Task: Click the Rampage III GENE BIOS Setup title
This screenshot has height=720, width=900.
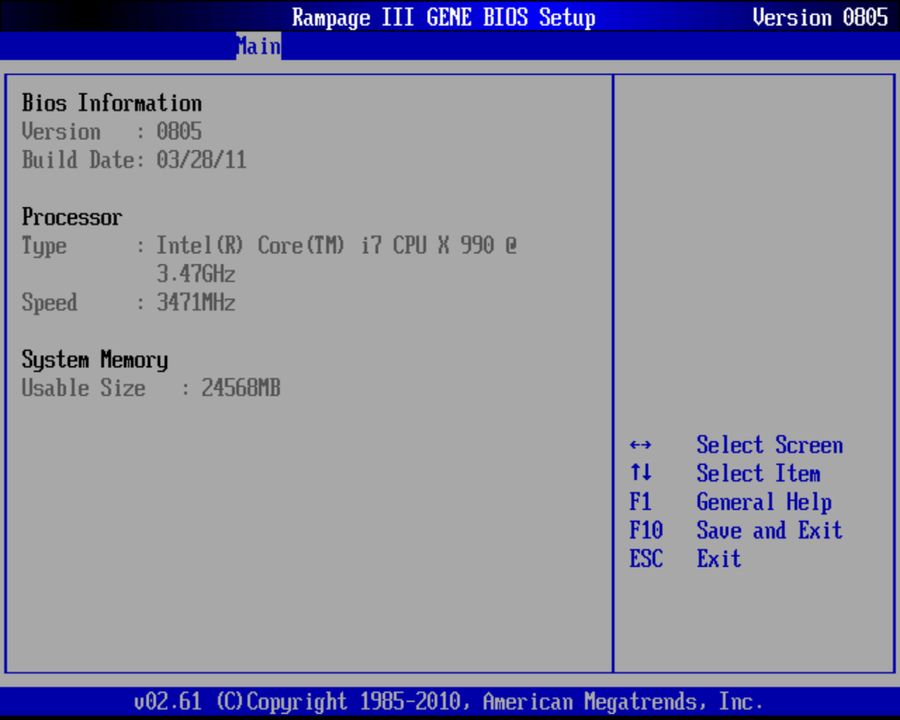Action: (x=444, y=17)
